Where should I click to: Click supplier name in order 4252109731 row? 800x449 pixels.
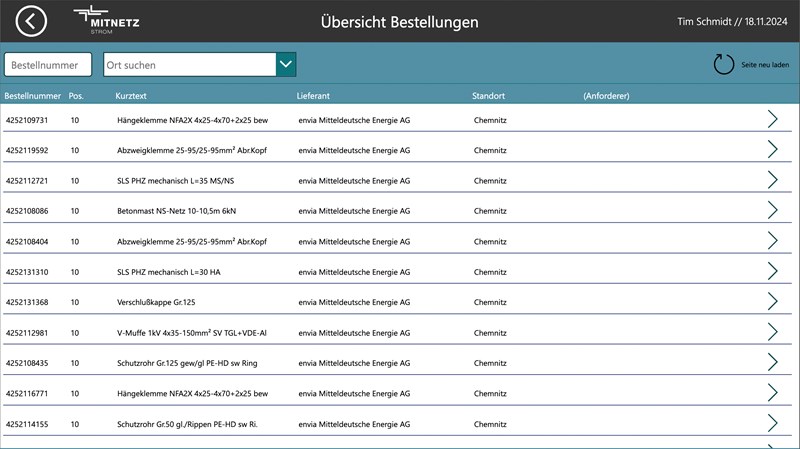pos(354,120)
